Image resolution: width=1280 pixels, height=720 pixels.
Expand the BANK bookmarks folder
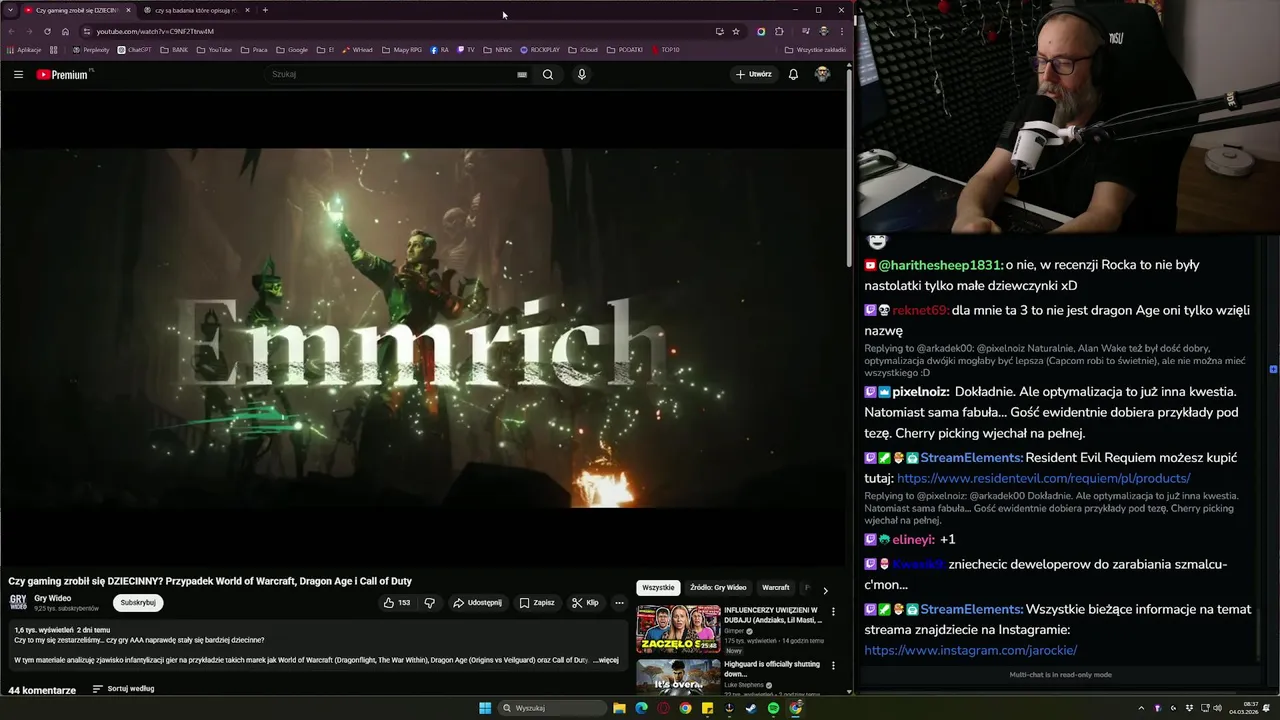tap(174, 50)
